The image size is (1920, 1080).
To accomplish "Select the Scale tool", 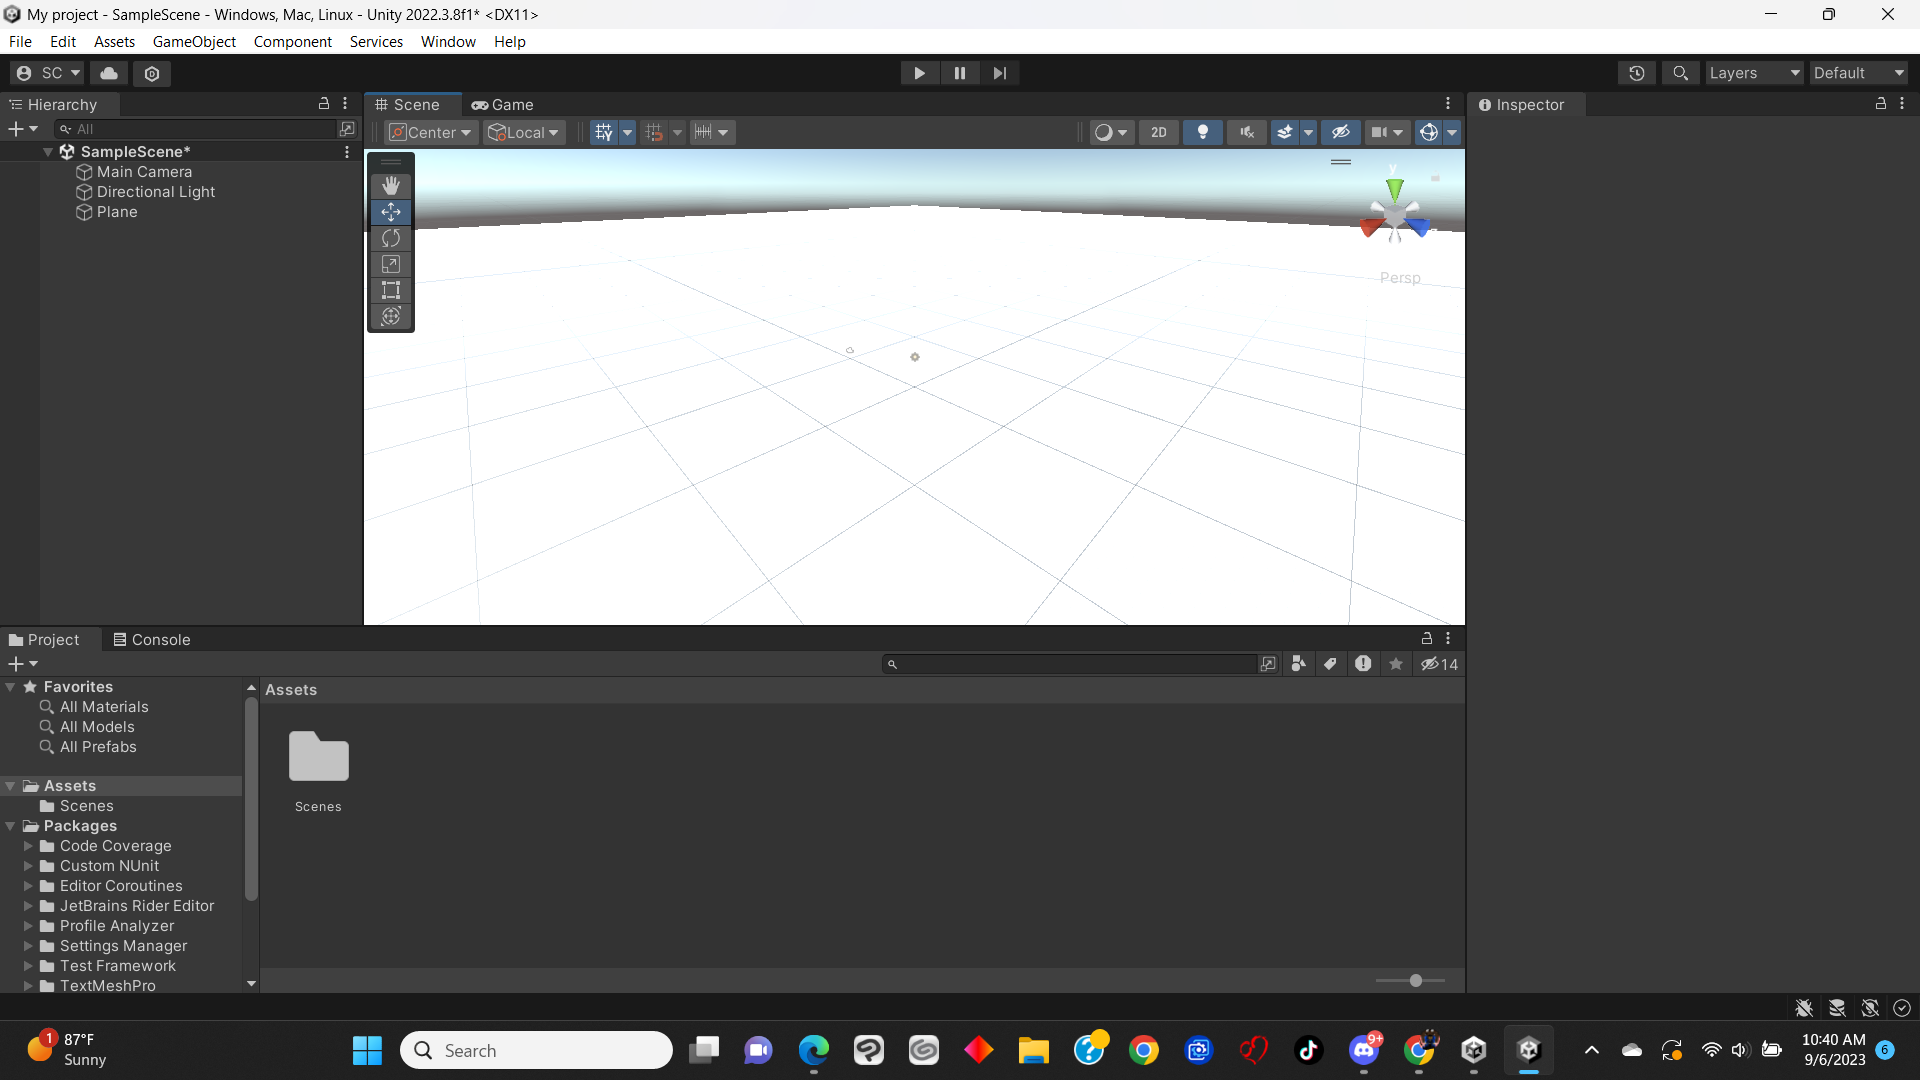I will [391, 264].
